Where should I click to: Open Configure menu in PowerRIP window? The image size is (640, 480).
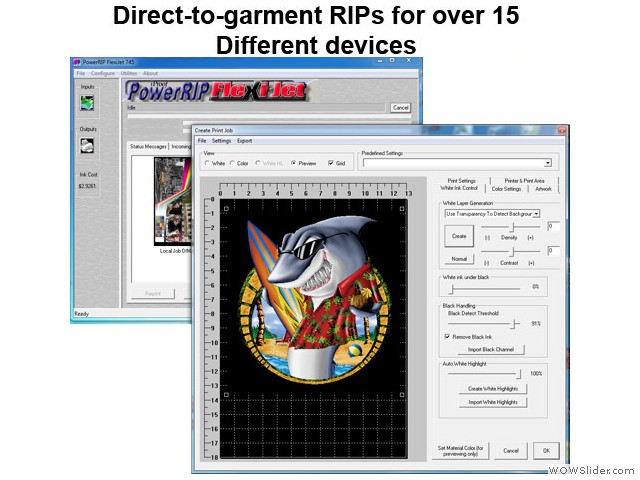pos(102,73)
